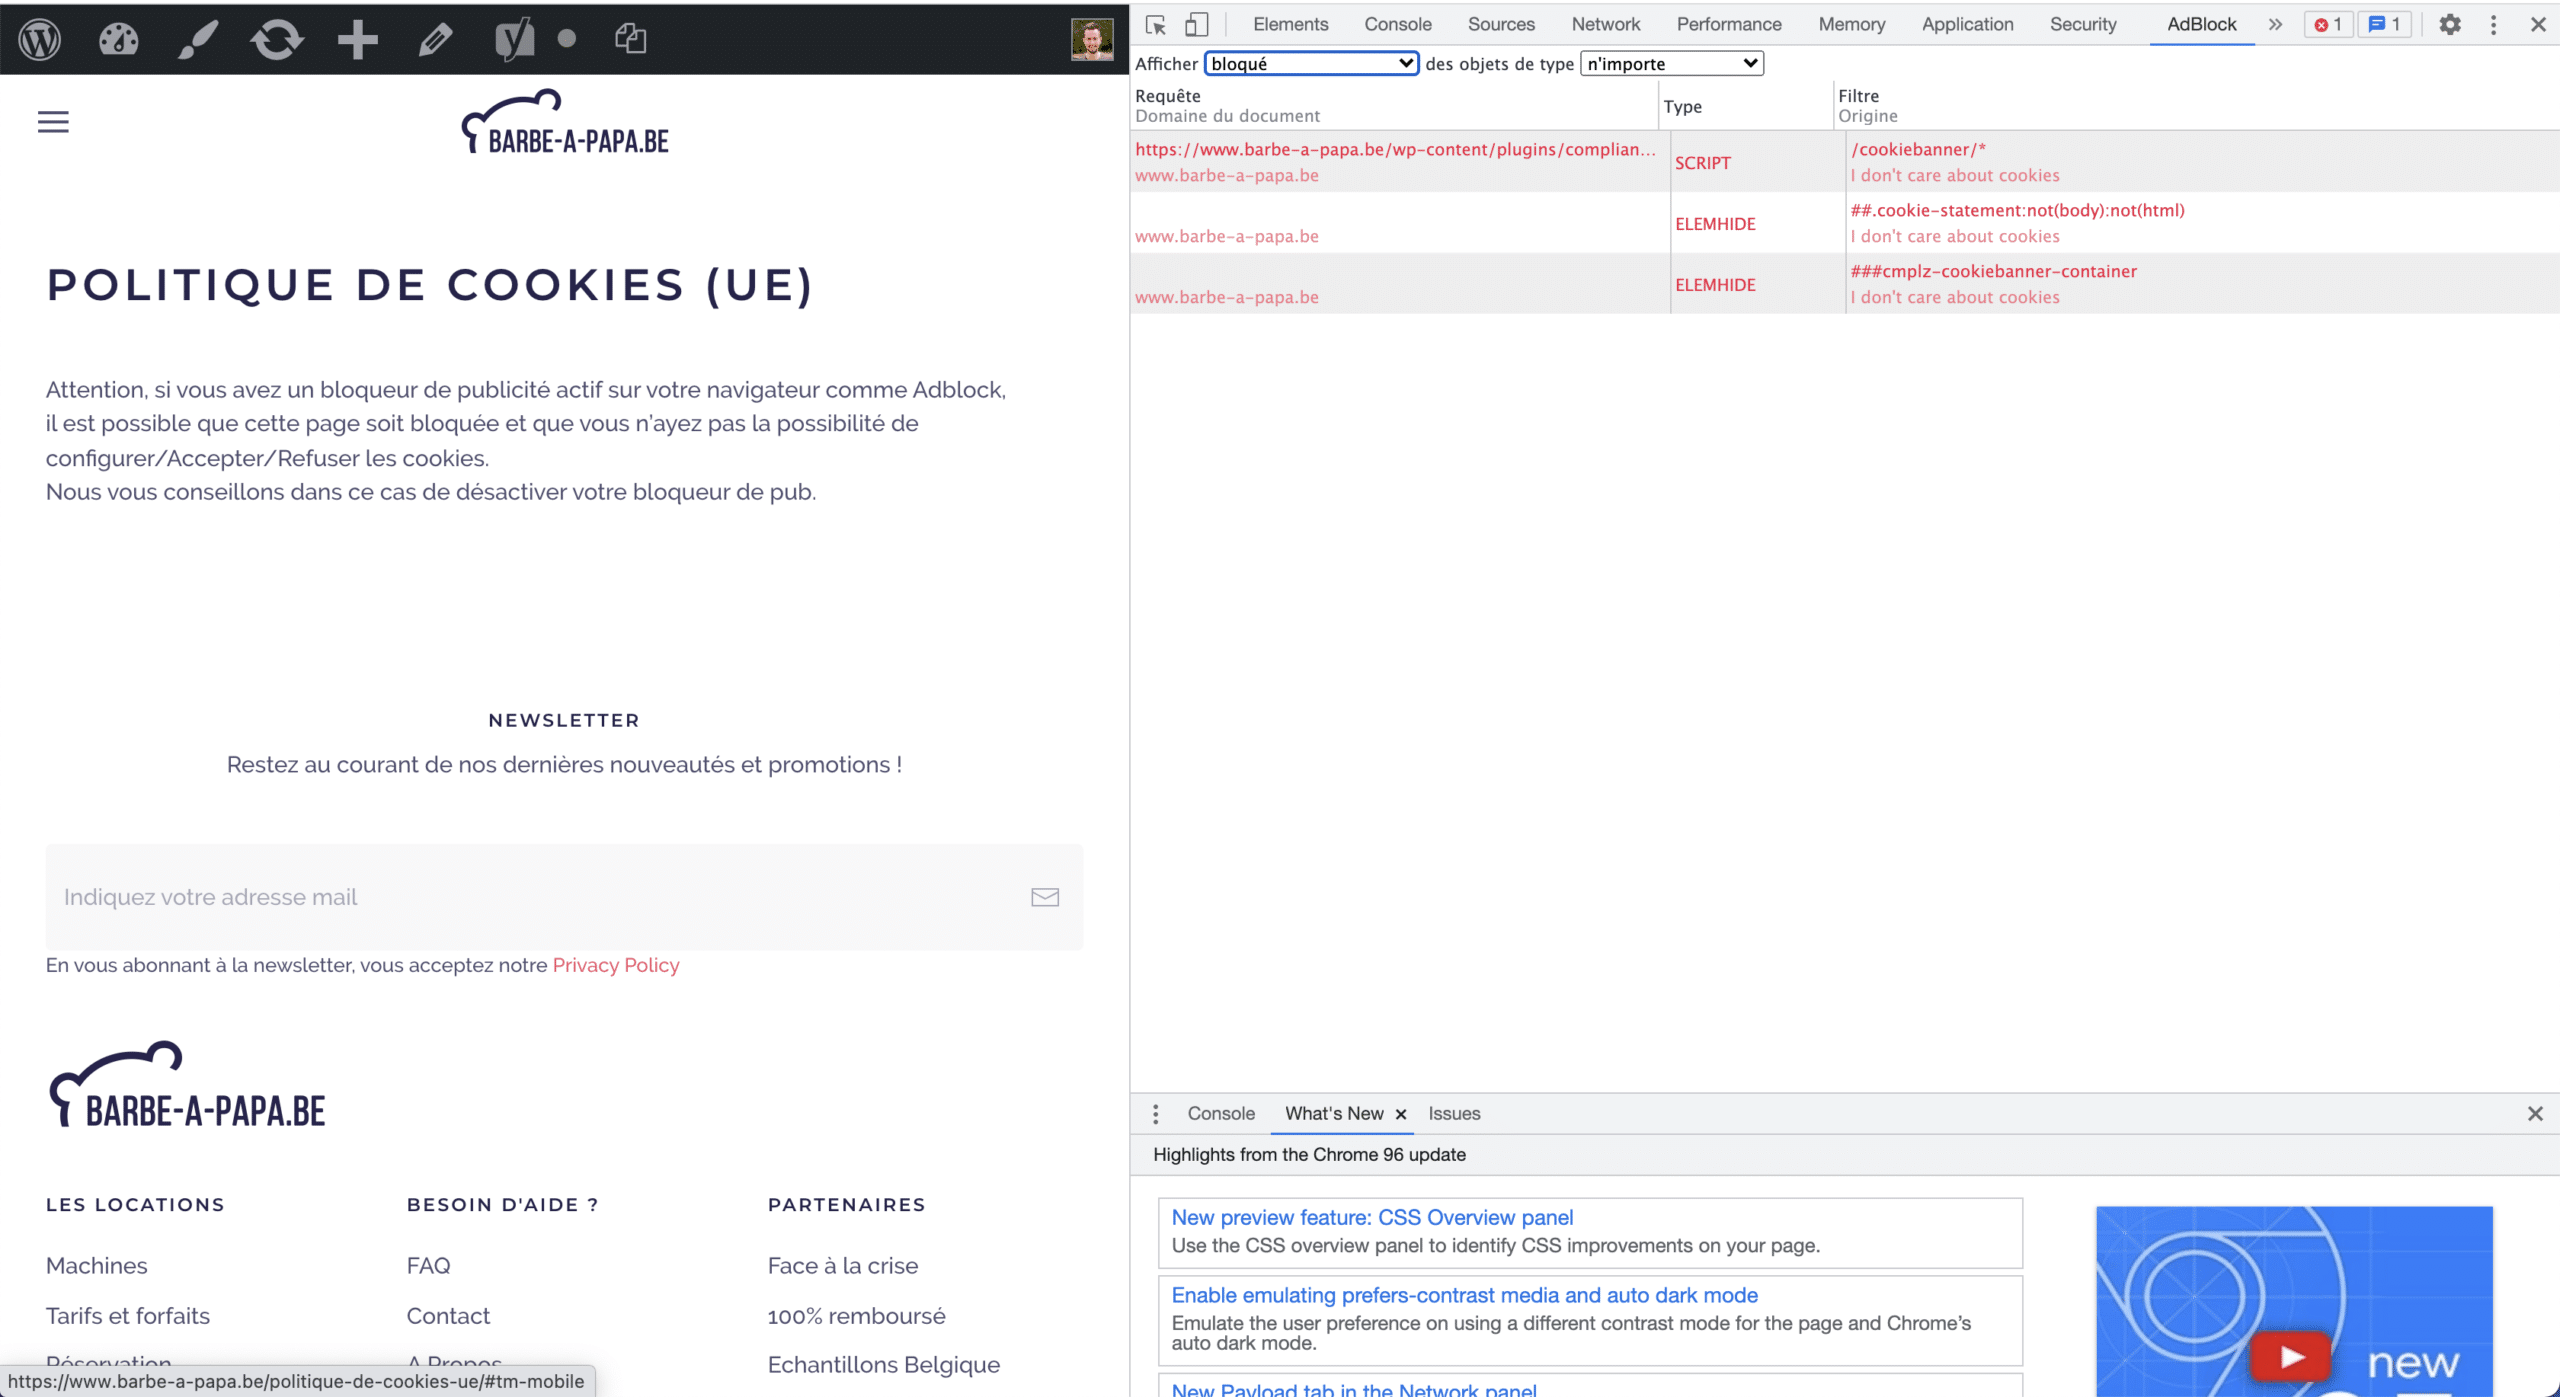Open DevTools settings gear
Screen dimensions: 2560x1397
(2449, 25)
